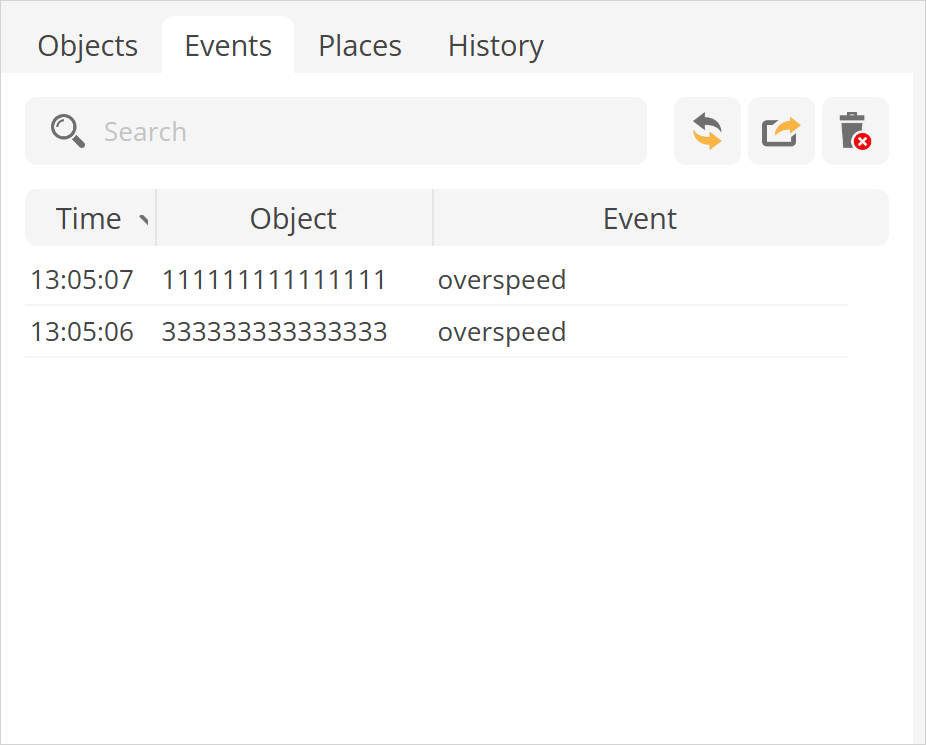
Task: Click the delete all events trash icon
Action: pyautogui.click(x=855, y=131)
